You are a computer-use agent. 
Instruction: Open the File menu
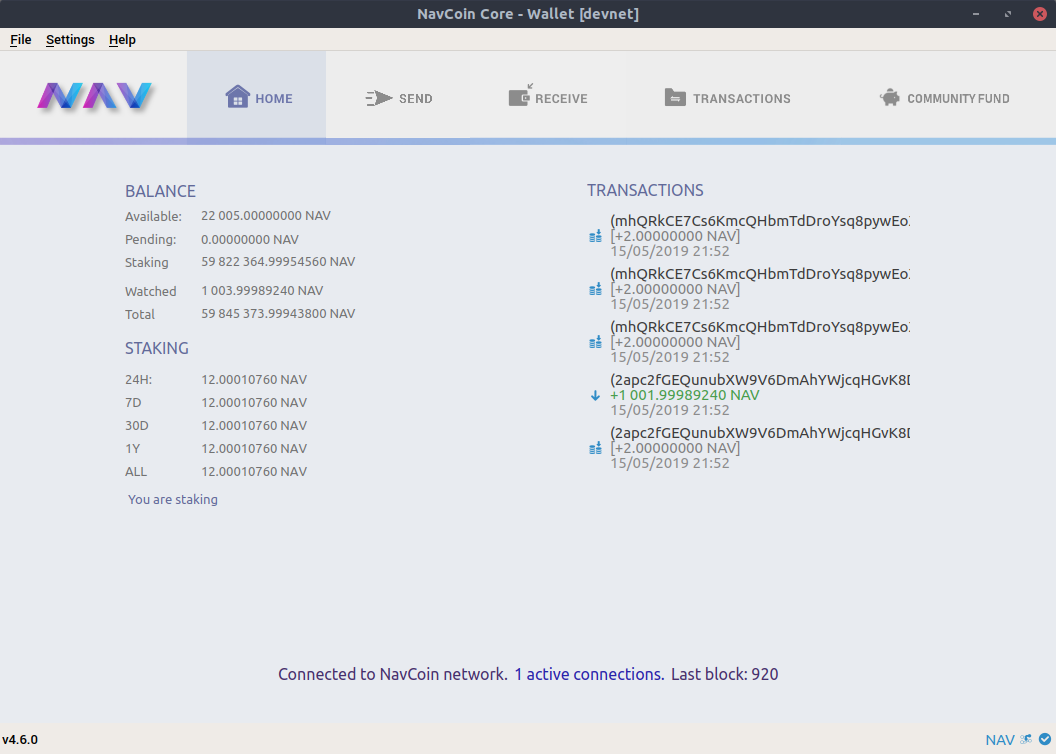pos(20,40)
